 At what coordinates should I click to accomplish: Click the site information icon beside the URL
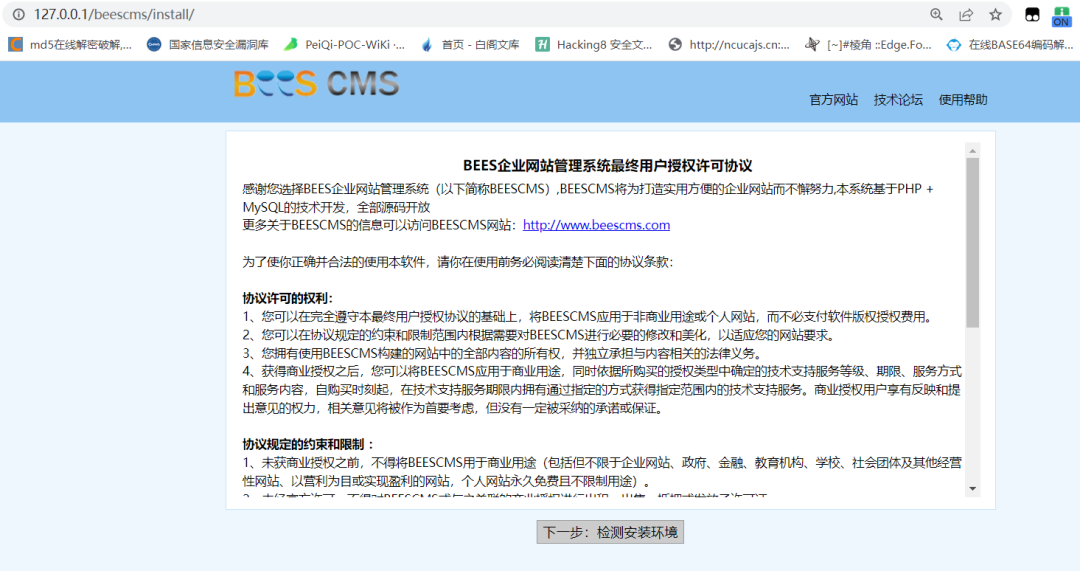click(19, 14)
